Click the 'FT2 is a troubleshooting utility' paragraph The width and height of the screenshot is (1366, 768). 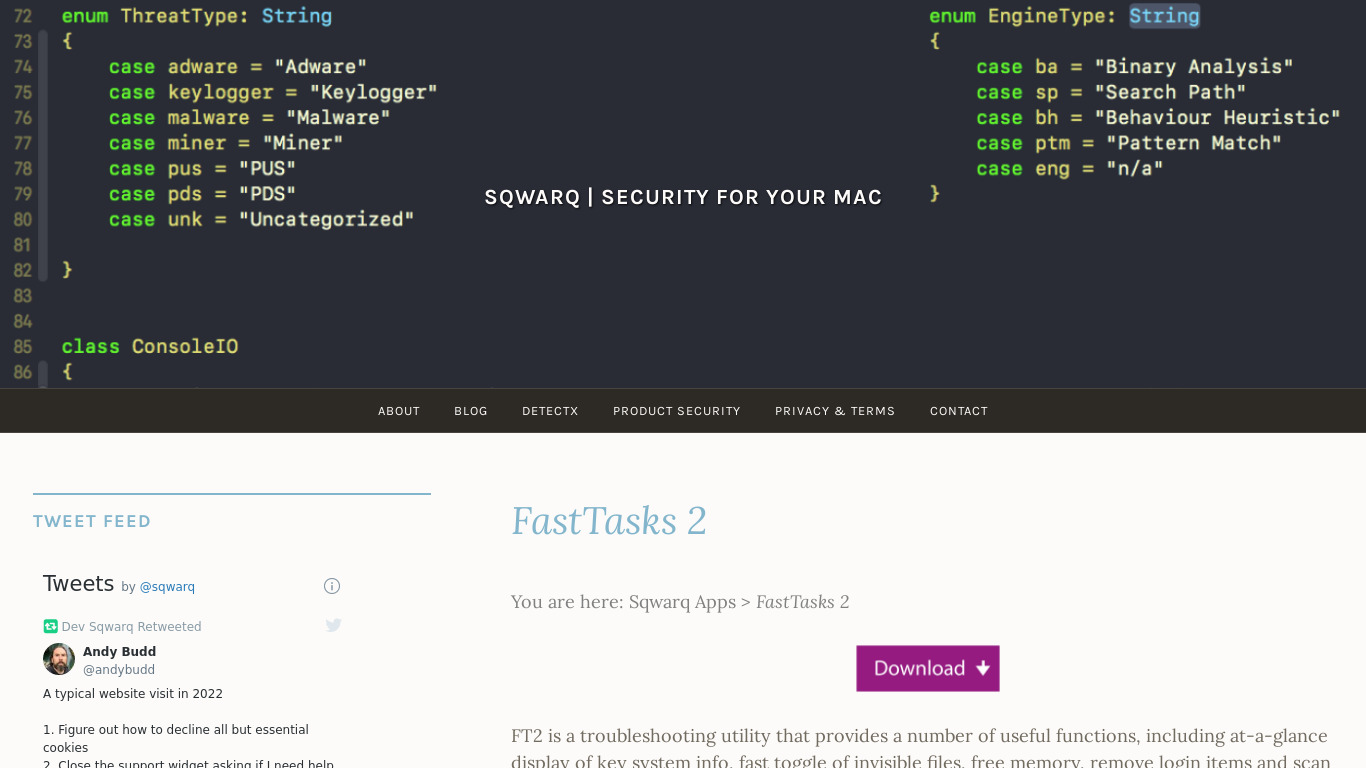click(x=921, y=748)
